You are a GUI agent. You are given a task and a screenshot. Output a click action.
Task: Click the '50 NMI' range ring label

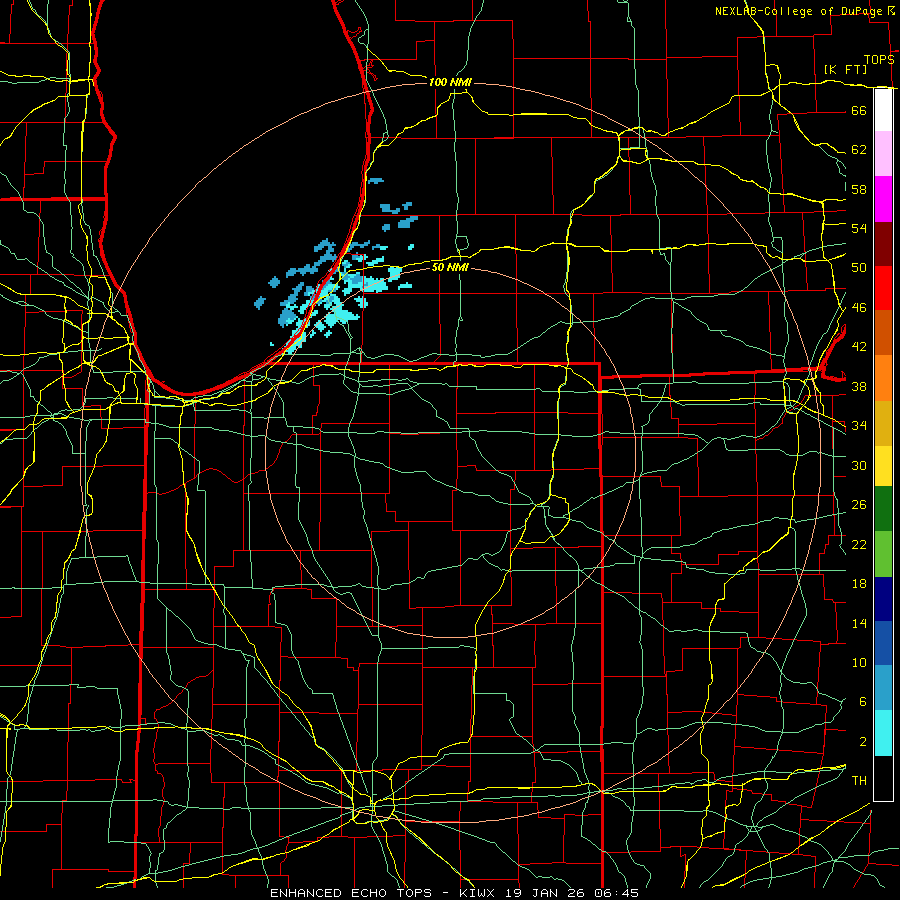450,267
